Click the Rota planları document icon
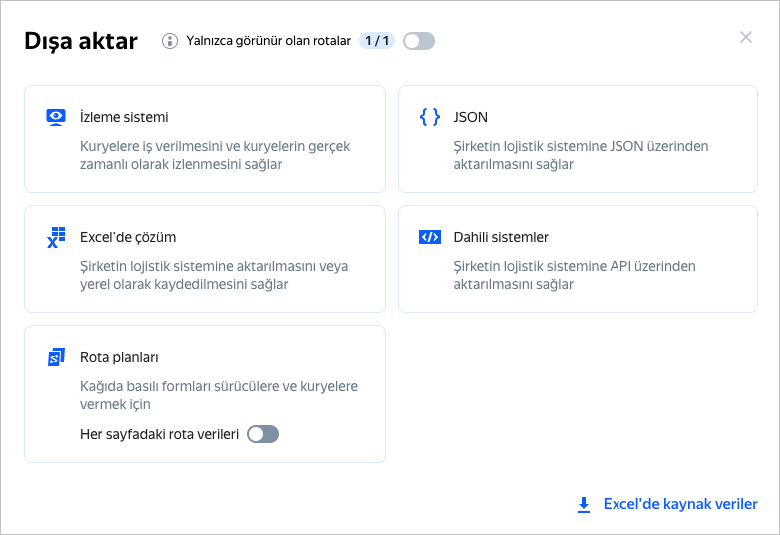Screen dimensions: 780x535 [x=56, y=357]
